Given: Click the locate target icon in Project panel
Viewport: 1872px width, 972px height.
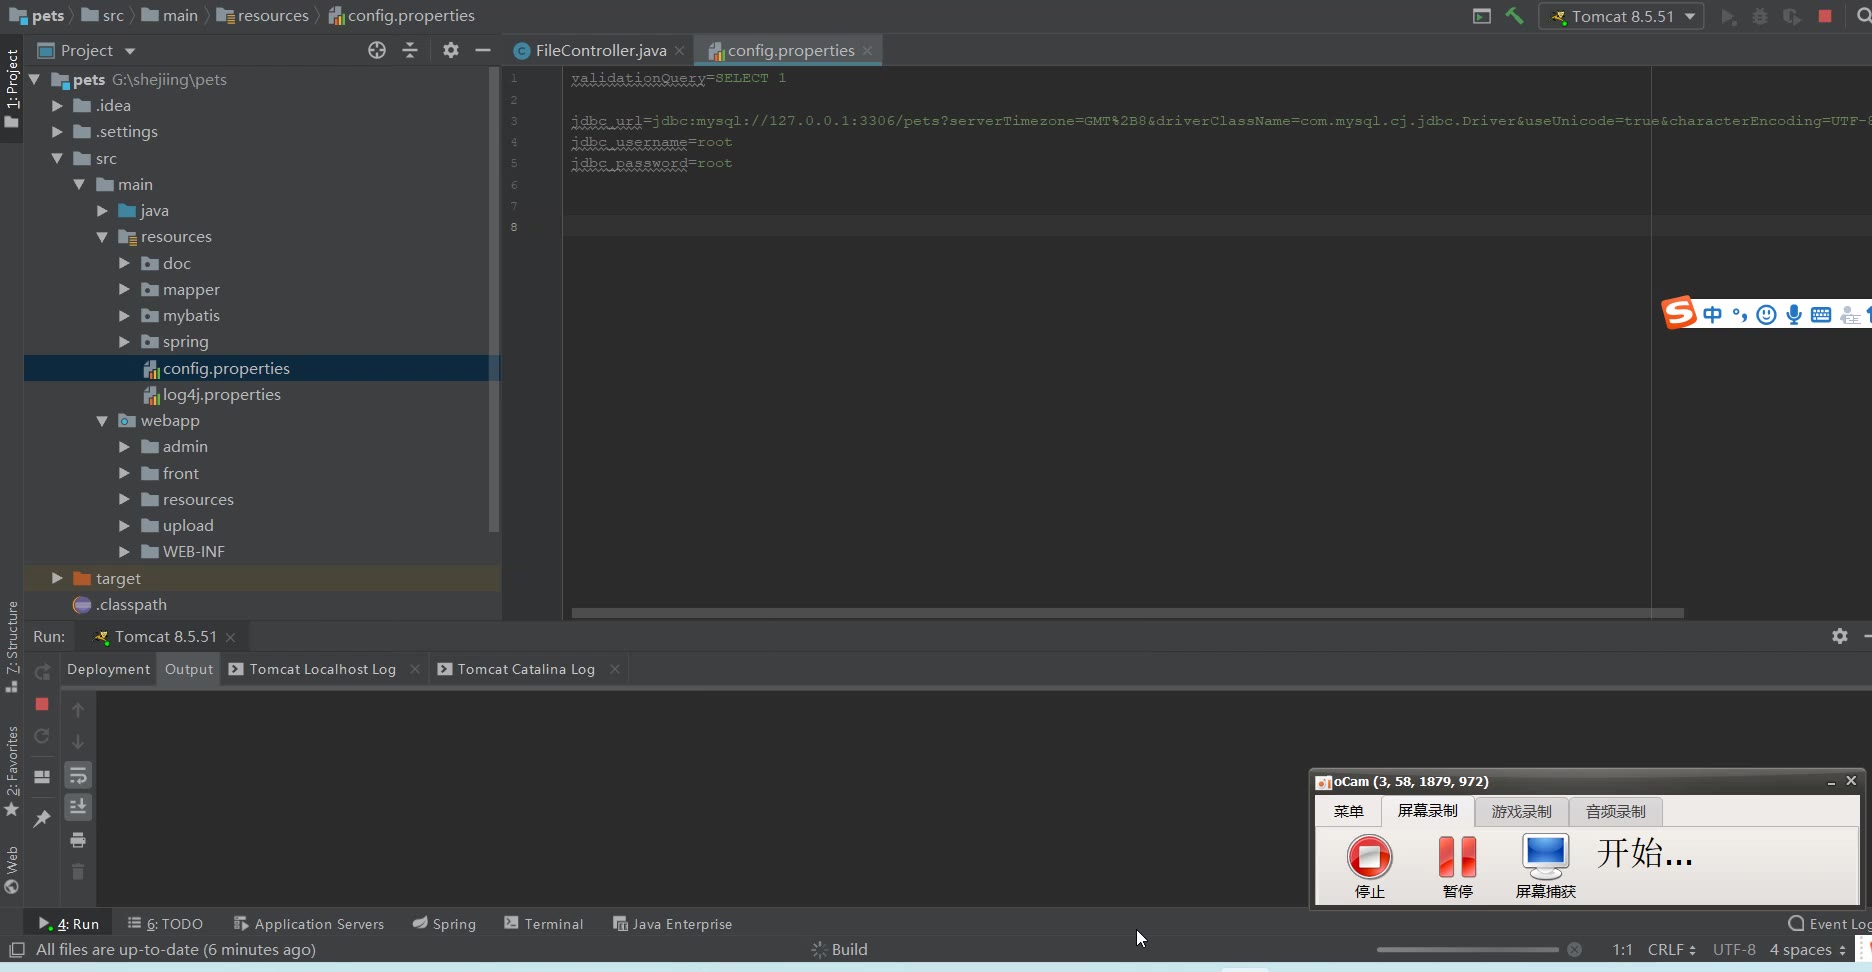Looking at the screenshot, I should point(377,50).
